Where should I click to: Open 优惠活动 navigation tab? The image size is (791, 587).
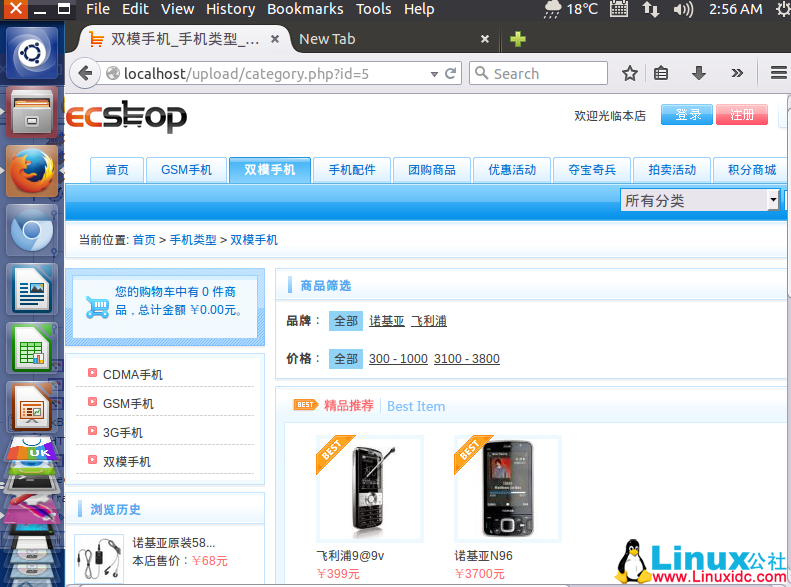click(512, 170)
